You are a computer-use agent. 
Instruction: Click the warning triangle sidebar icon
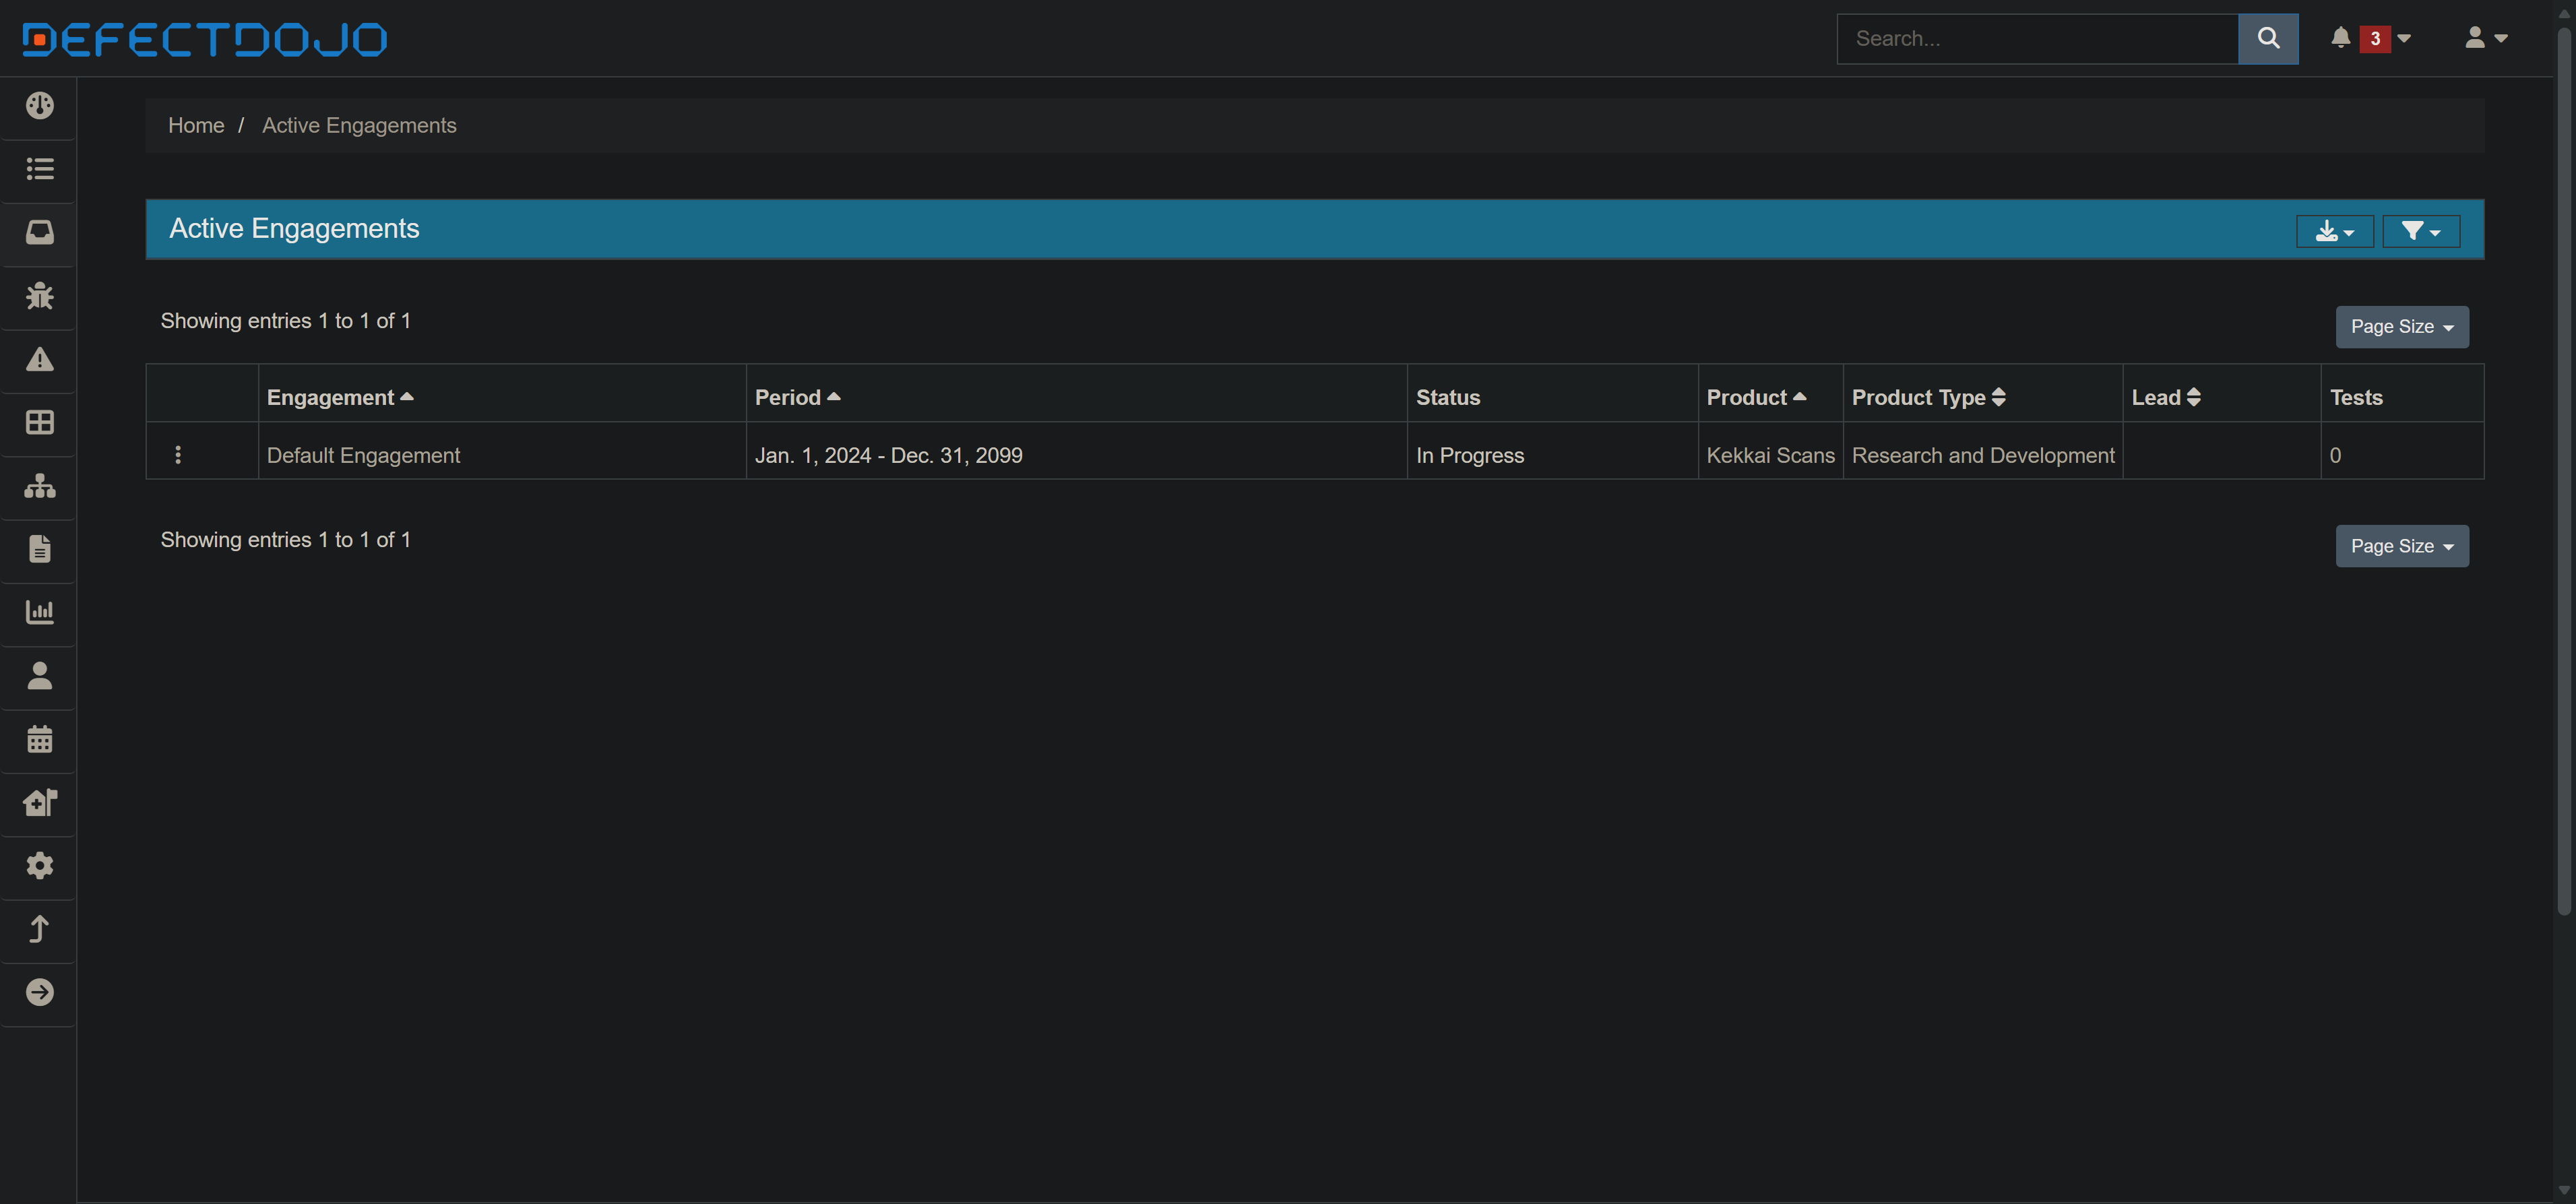pos(39,359)
